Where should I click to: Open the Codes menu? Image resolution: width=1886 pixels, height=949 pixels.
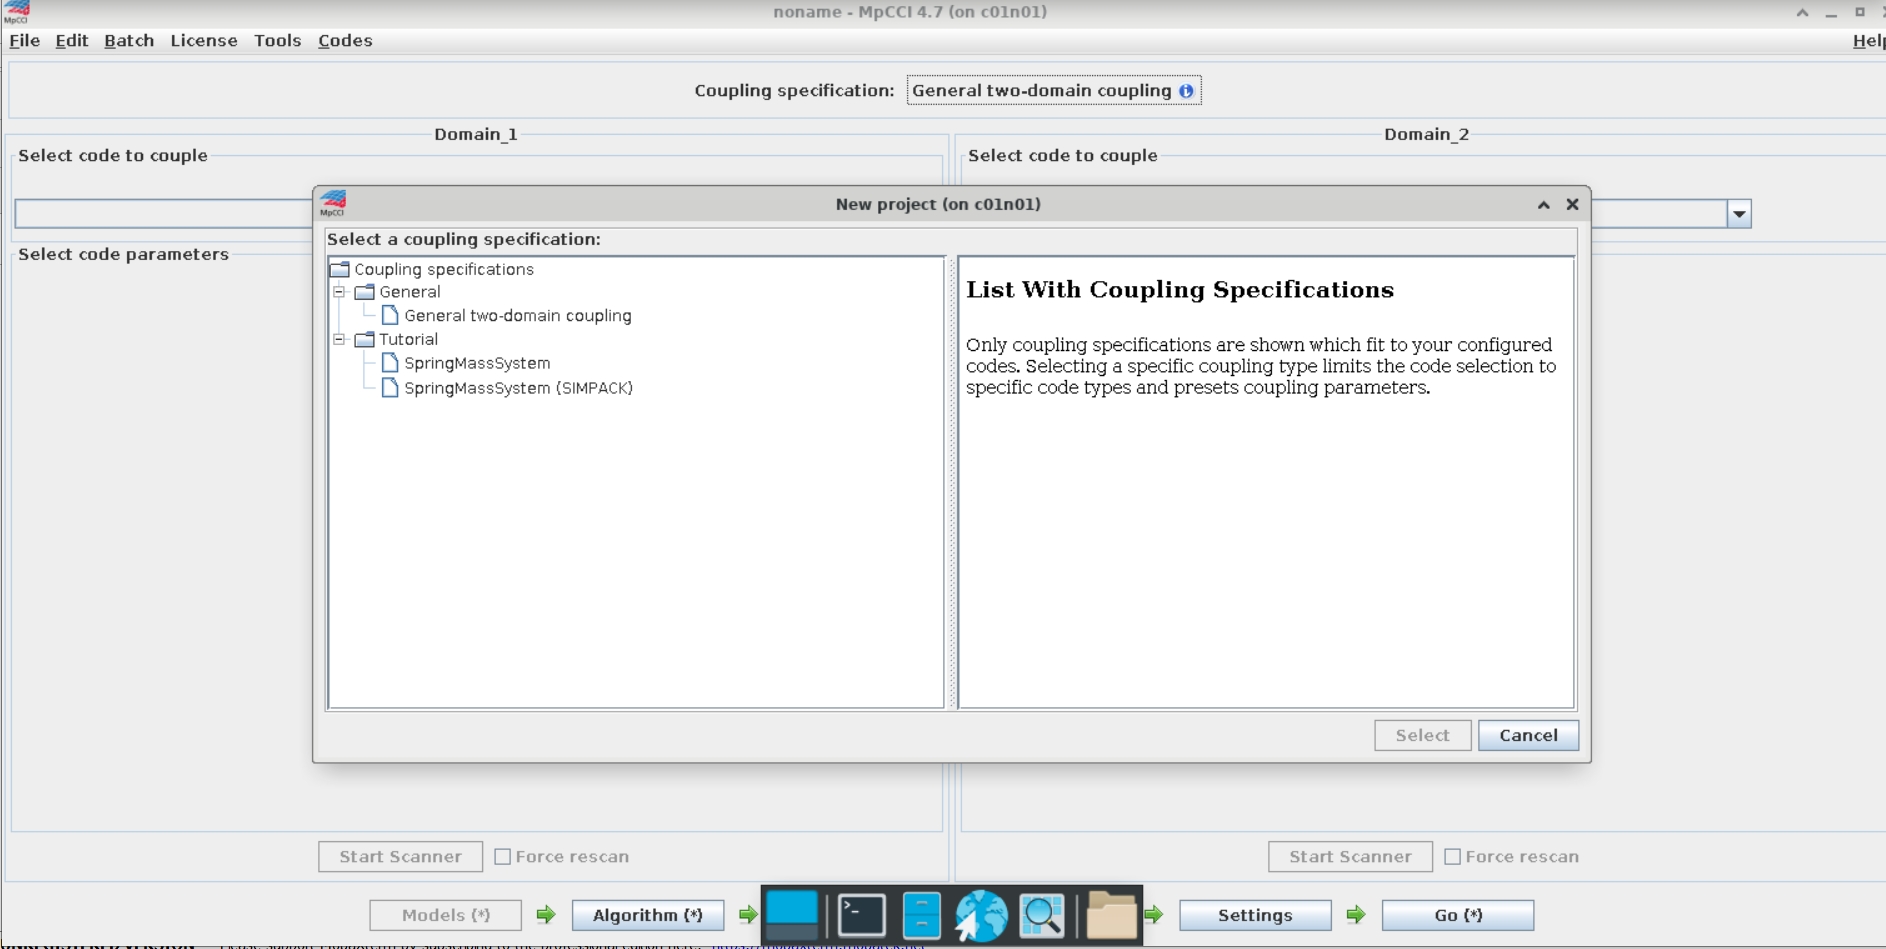[345, 41]
